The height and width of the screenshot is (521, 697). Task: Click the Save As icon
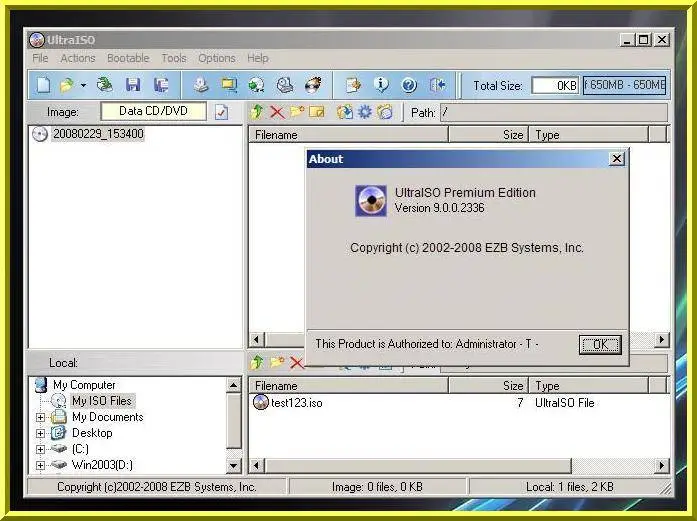point(161,84)
